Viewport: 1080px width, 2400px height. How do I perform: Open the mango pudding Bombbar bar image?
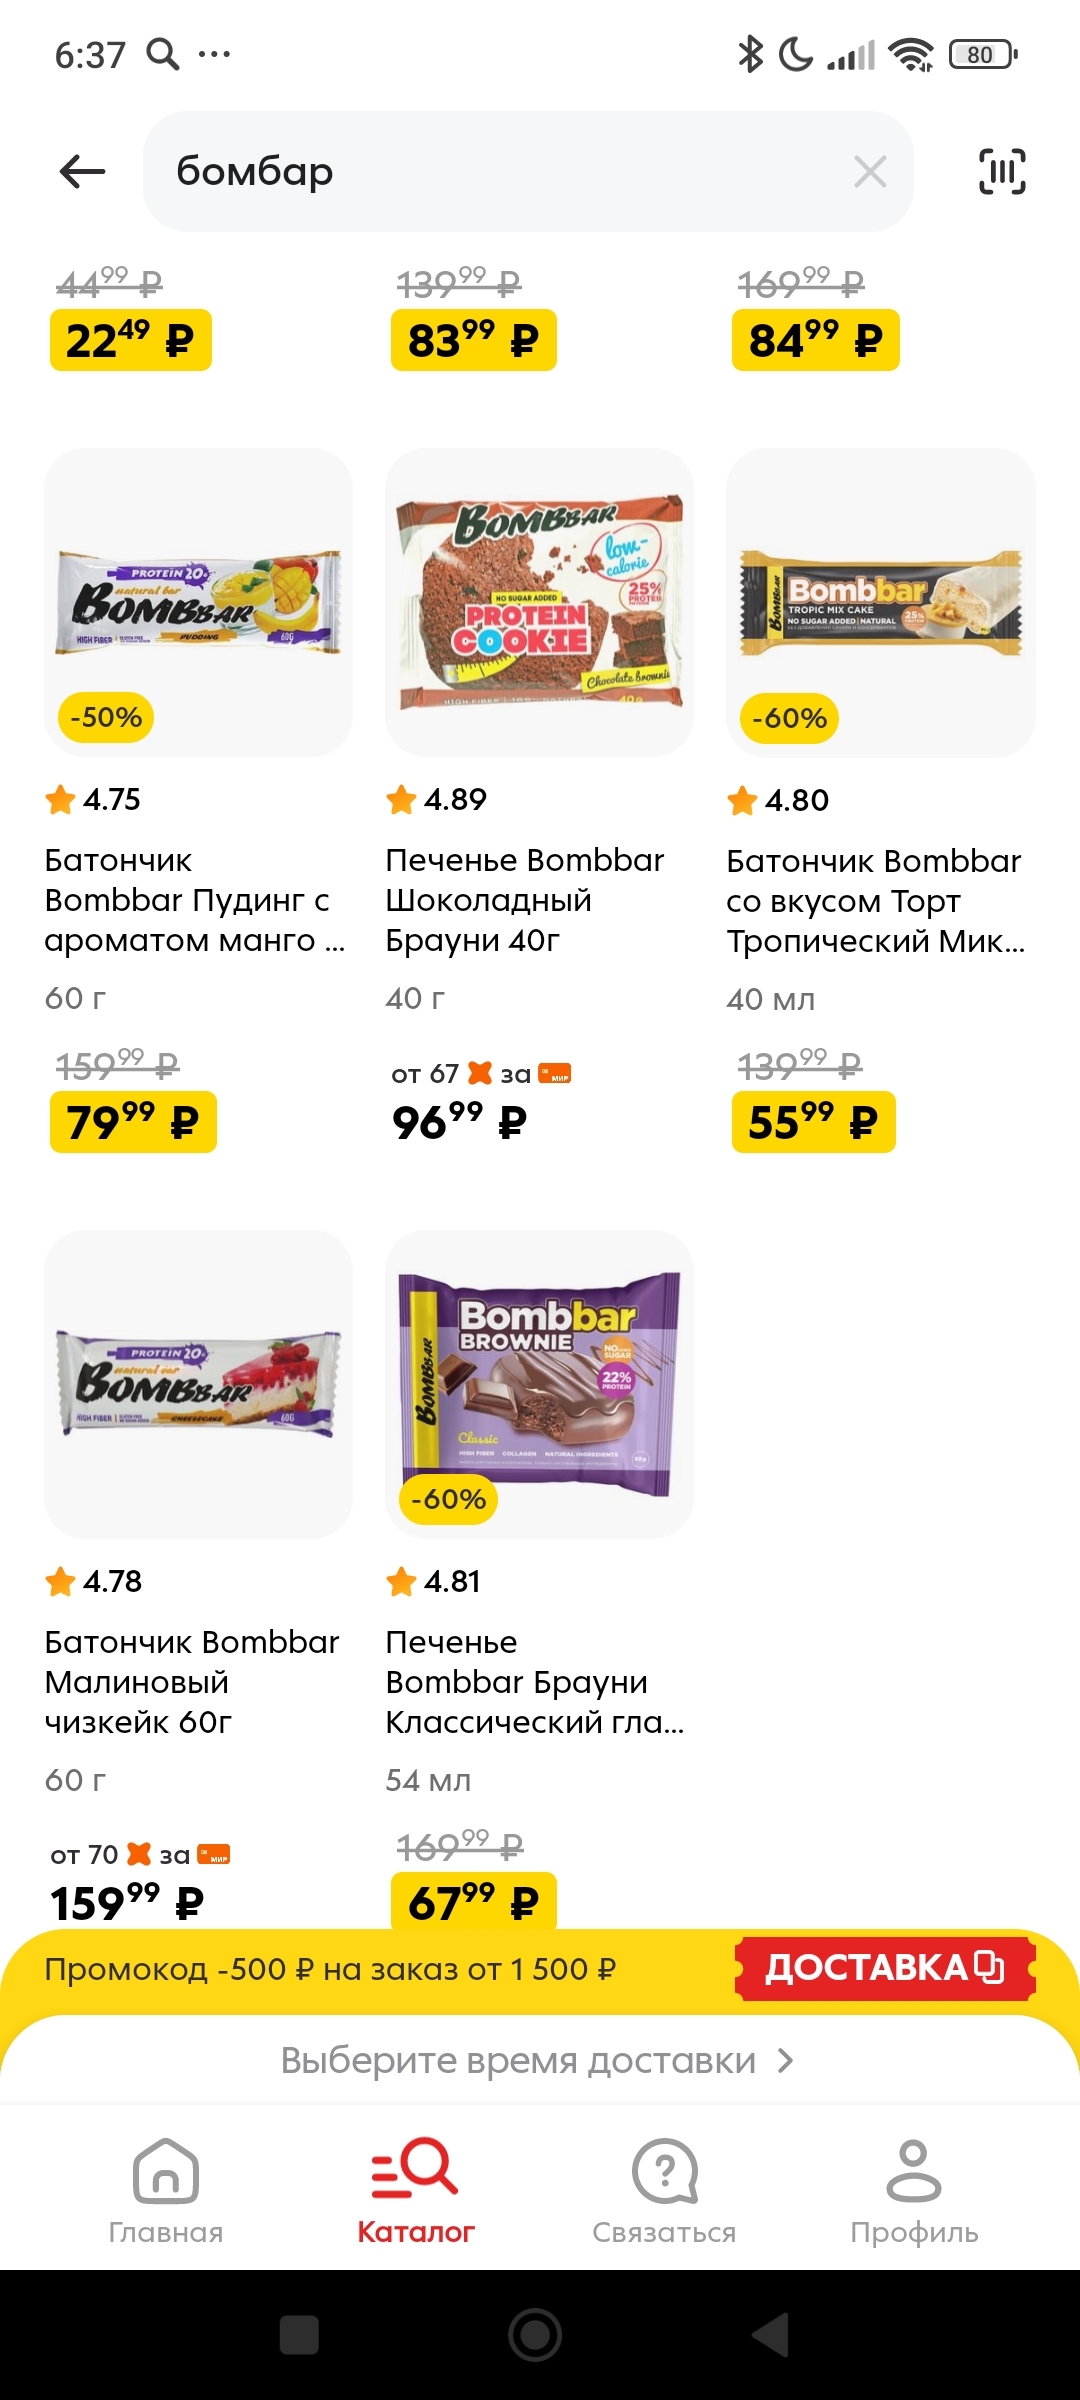[198, 602]
